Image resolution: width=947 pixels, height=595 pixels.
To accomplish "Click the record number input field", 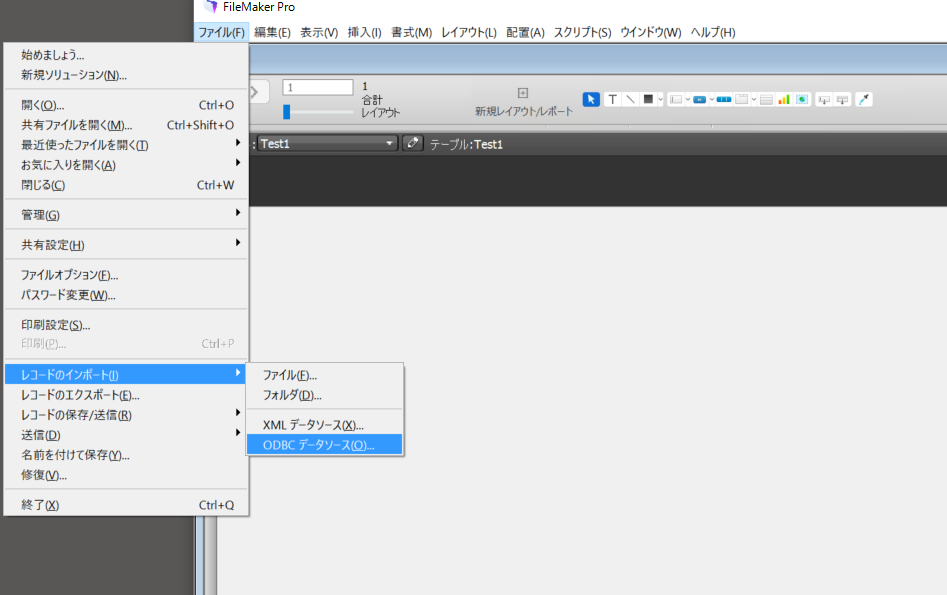I will coord(318,87).
